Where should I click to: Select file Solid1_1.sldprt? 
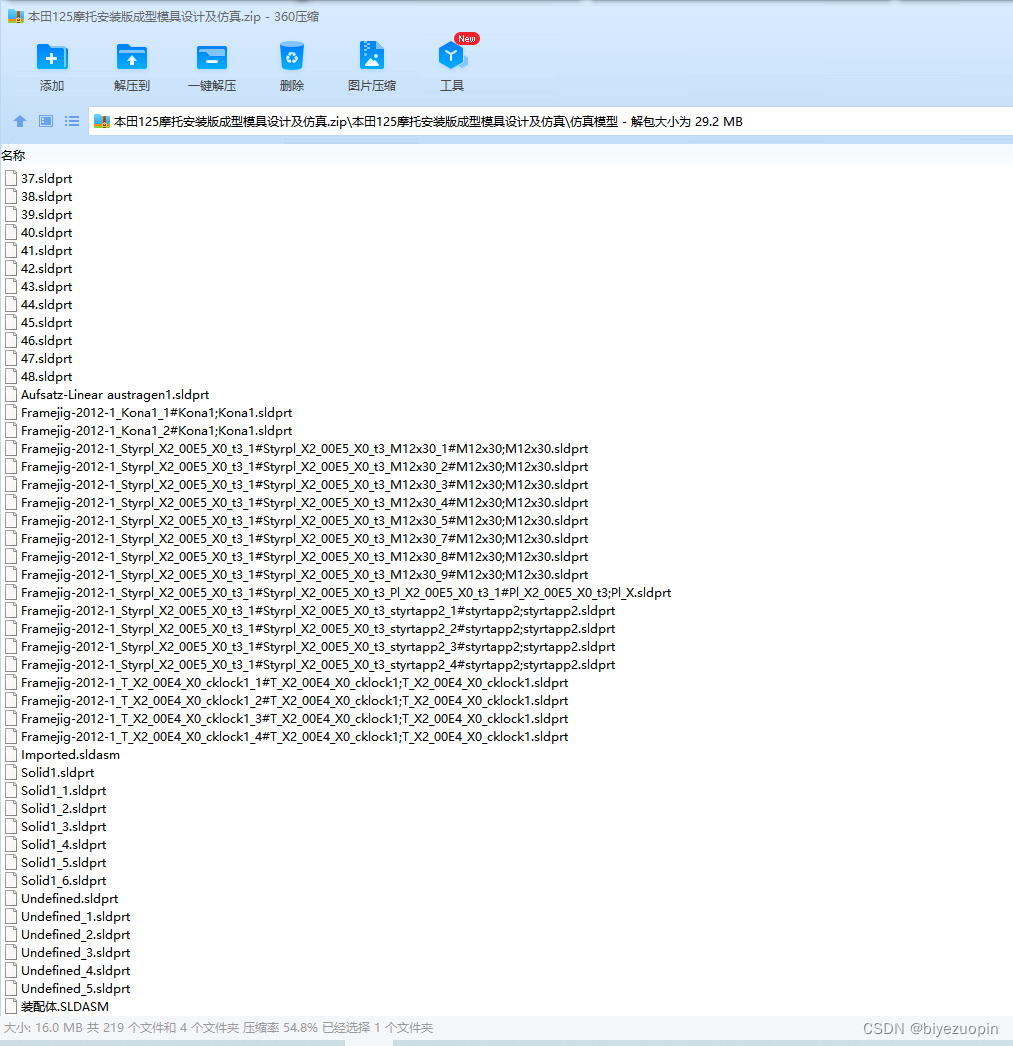(63, 791)
